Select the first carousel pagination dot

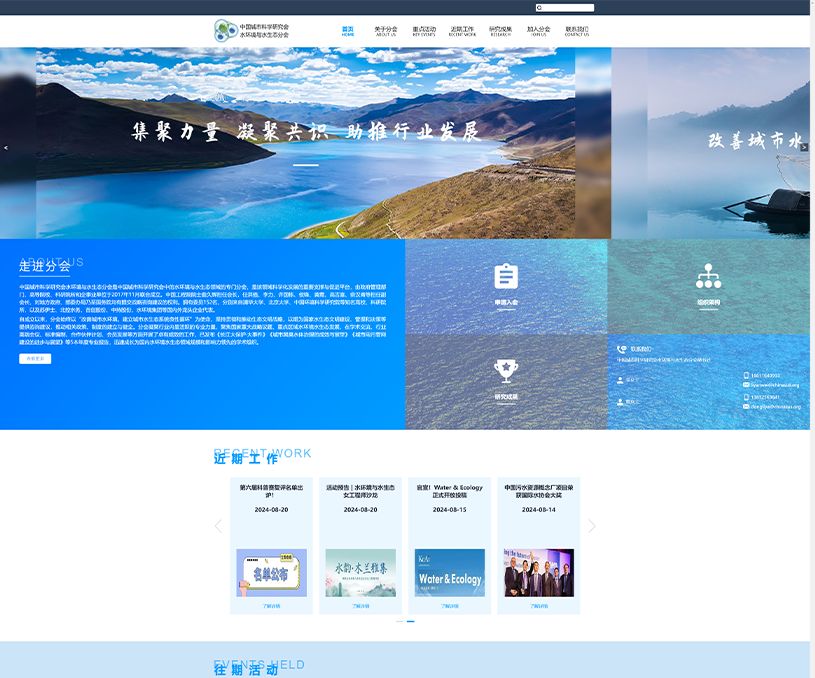(400, 621)
